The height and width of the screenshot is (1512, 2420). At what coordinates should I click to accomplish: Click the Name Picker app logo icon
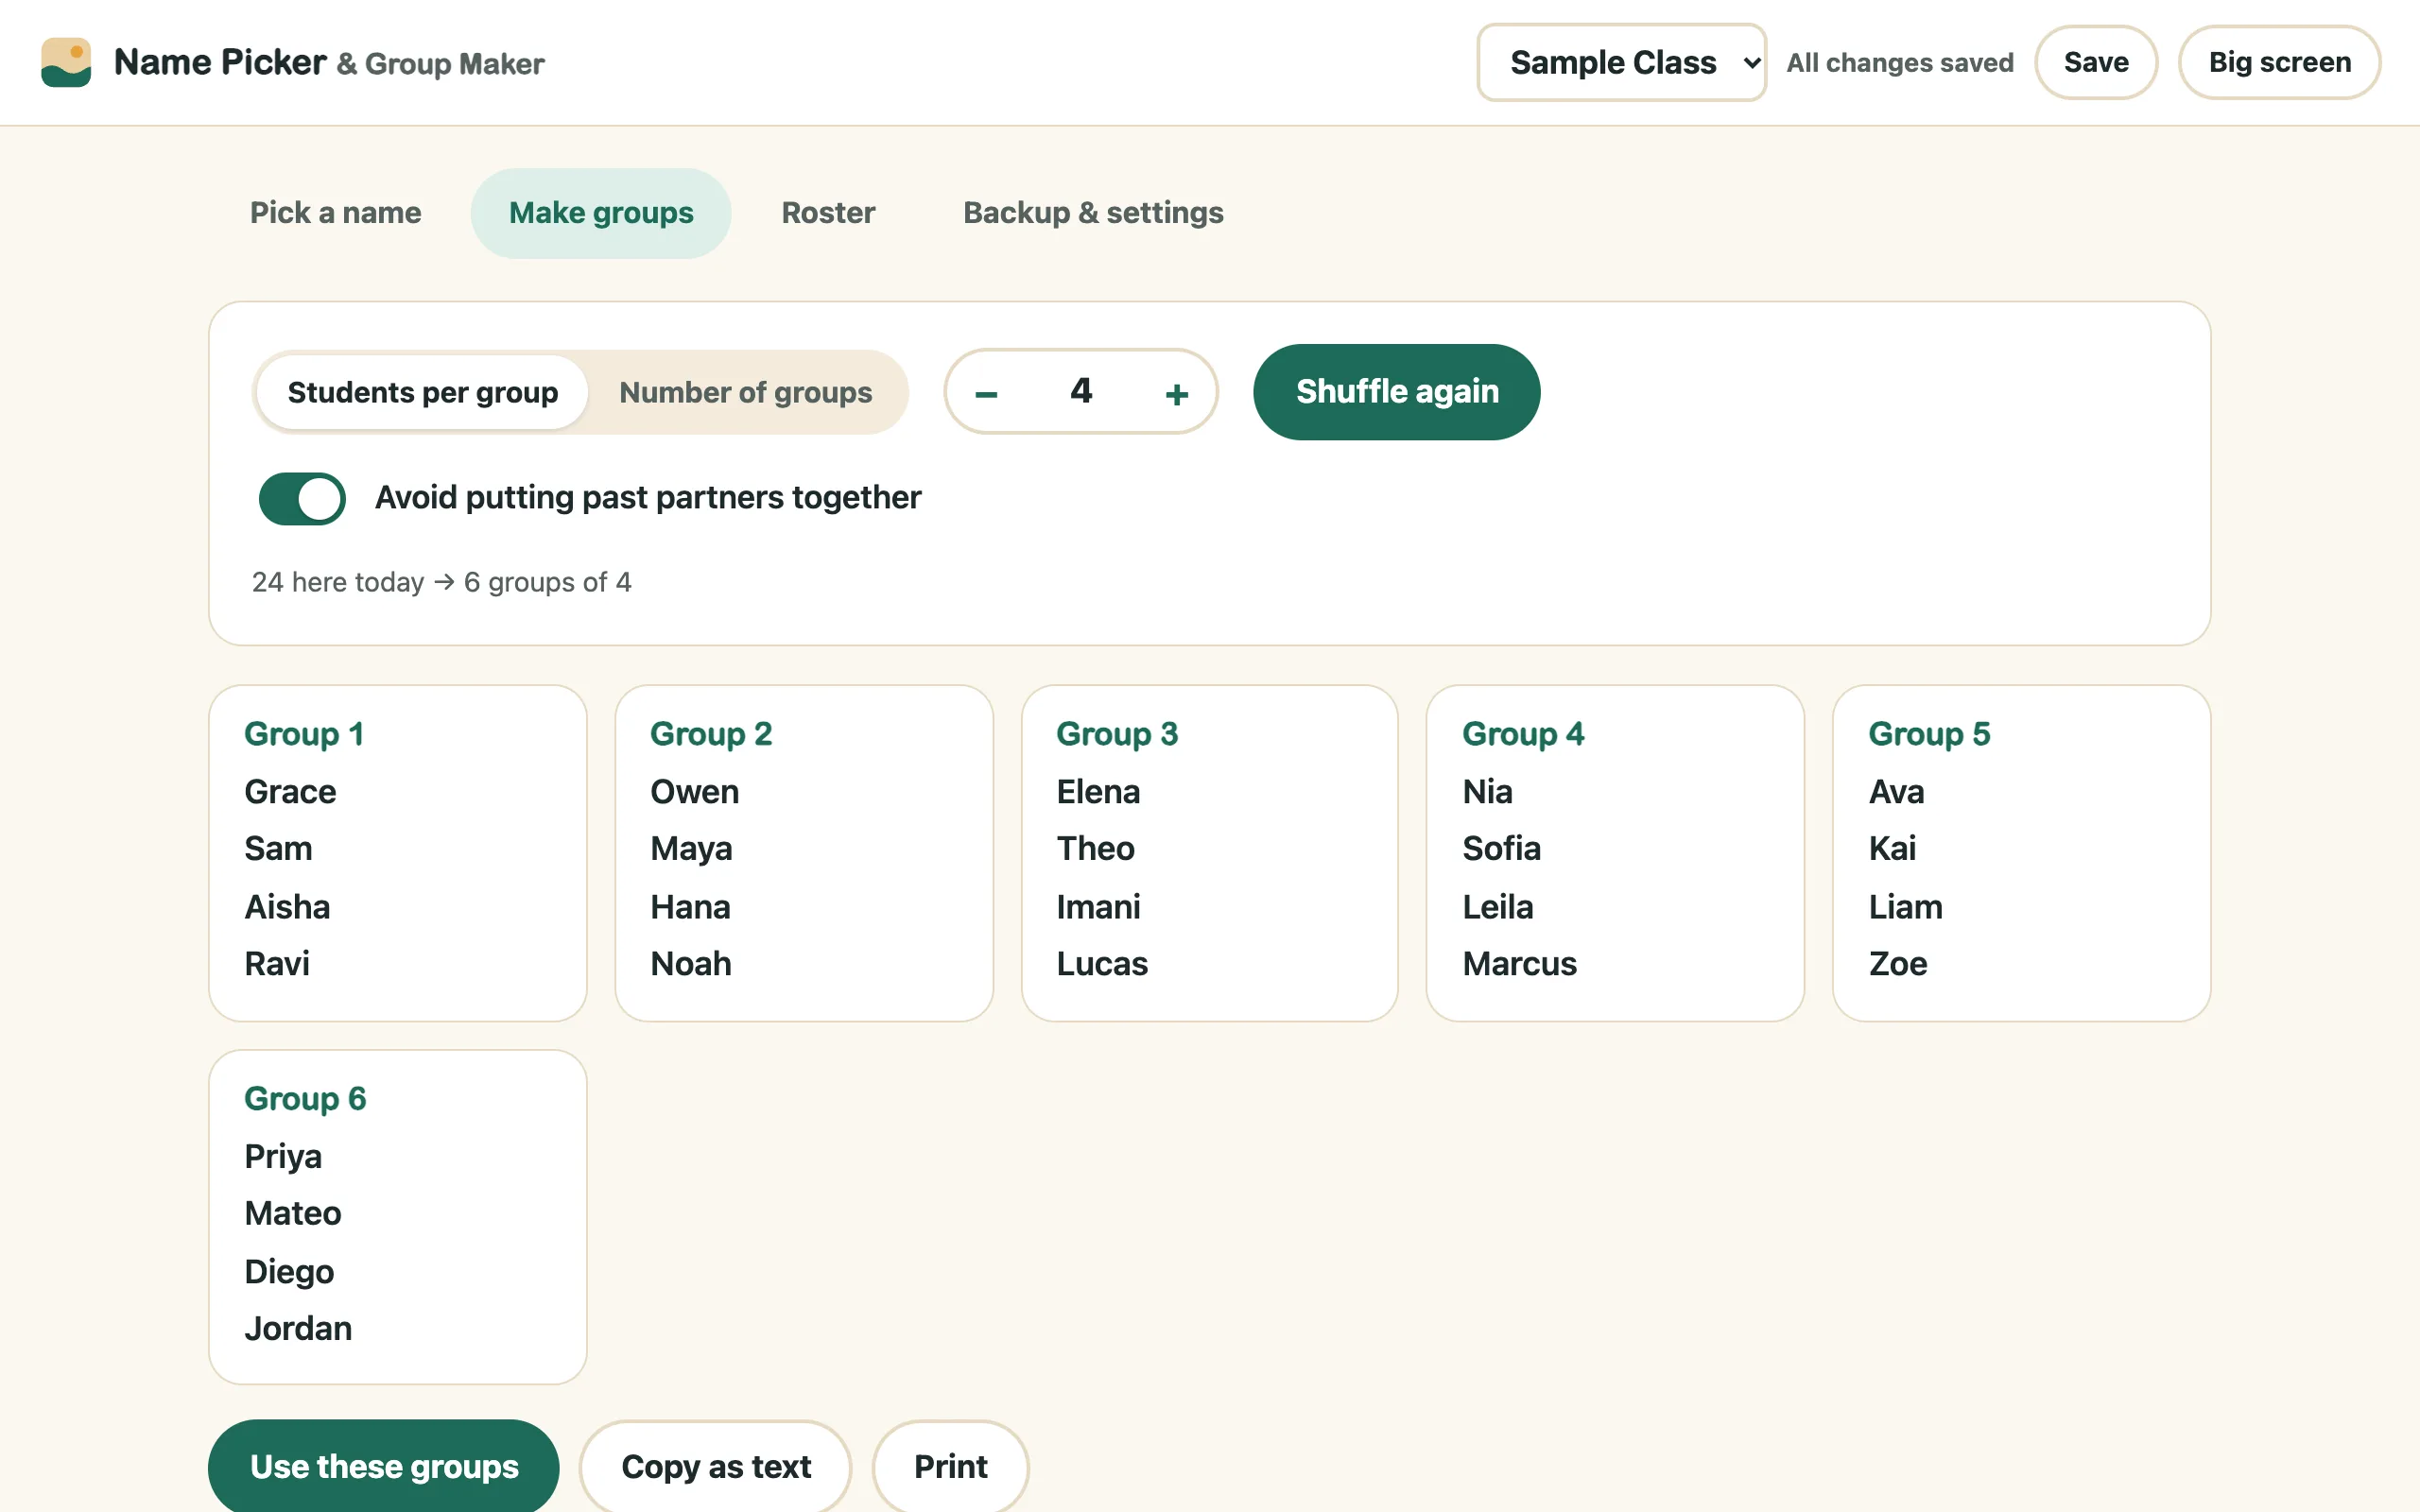pyautogui.click(x=66, y=62)
